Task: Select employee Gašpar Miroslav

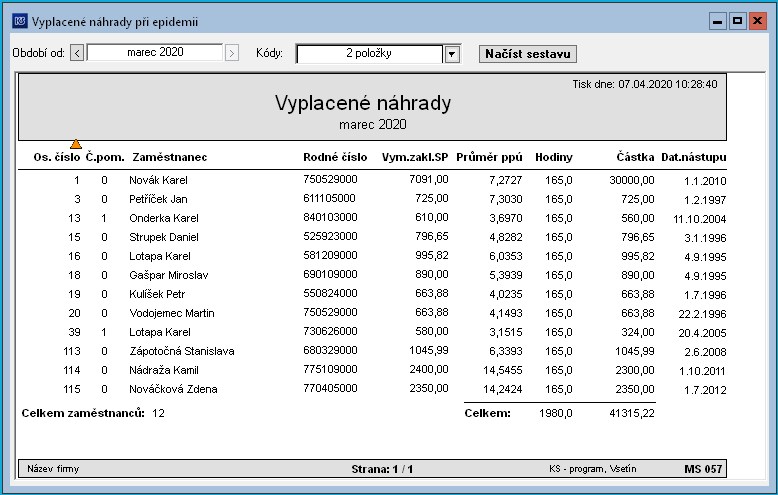Action: (x=169, y=275)
